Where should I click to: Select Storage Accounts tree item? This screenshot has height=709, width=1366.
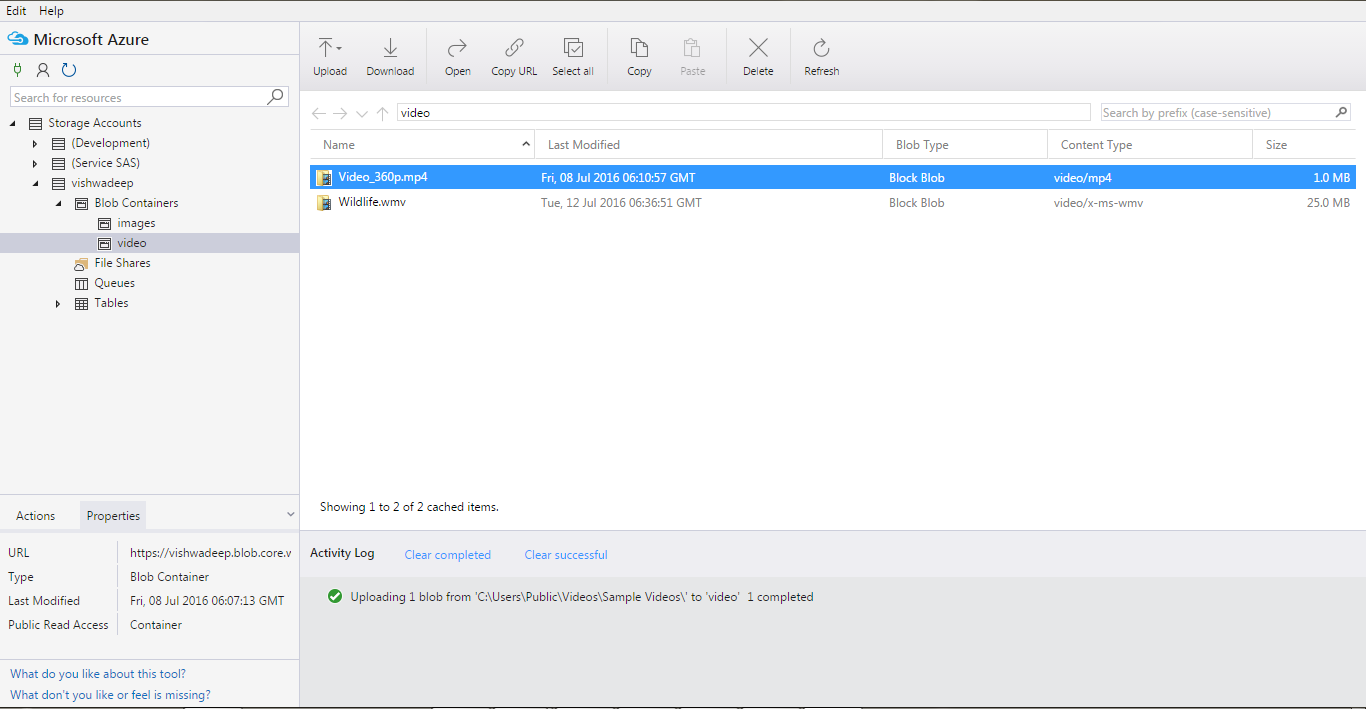pos(95,123)
